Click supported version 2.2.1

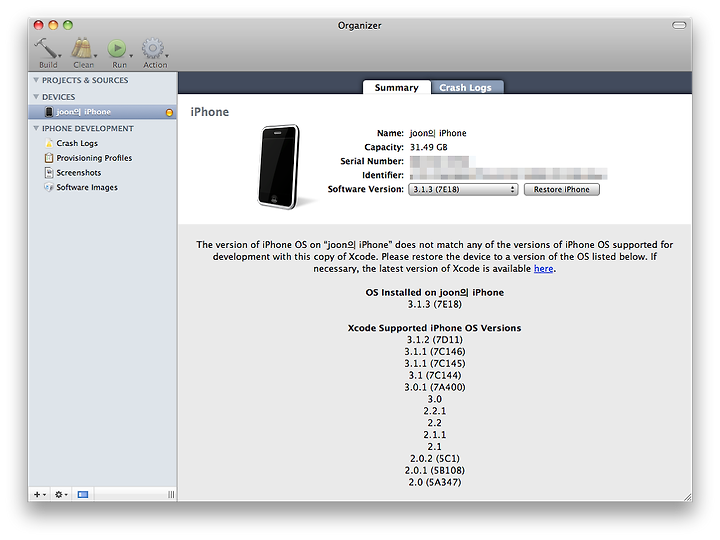tap(434, 411)
